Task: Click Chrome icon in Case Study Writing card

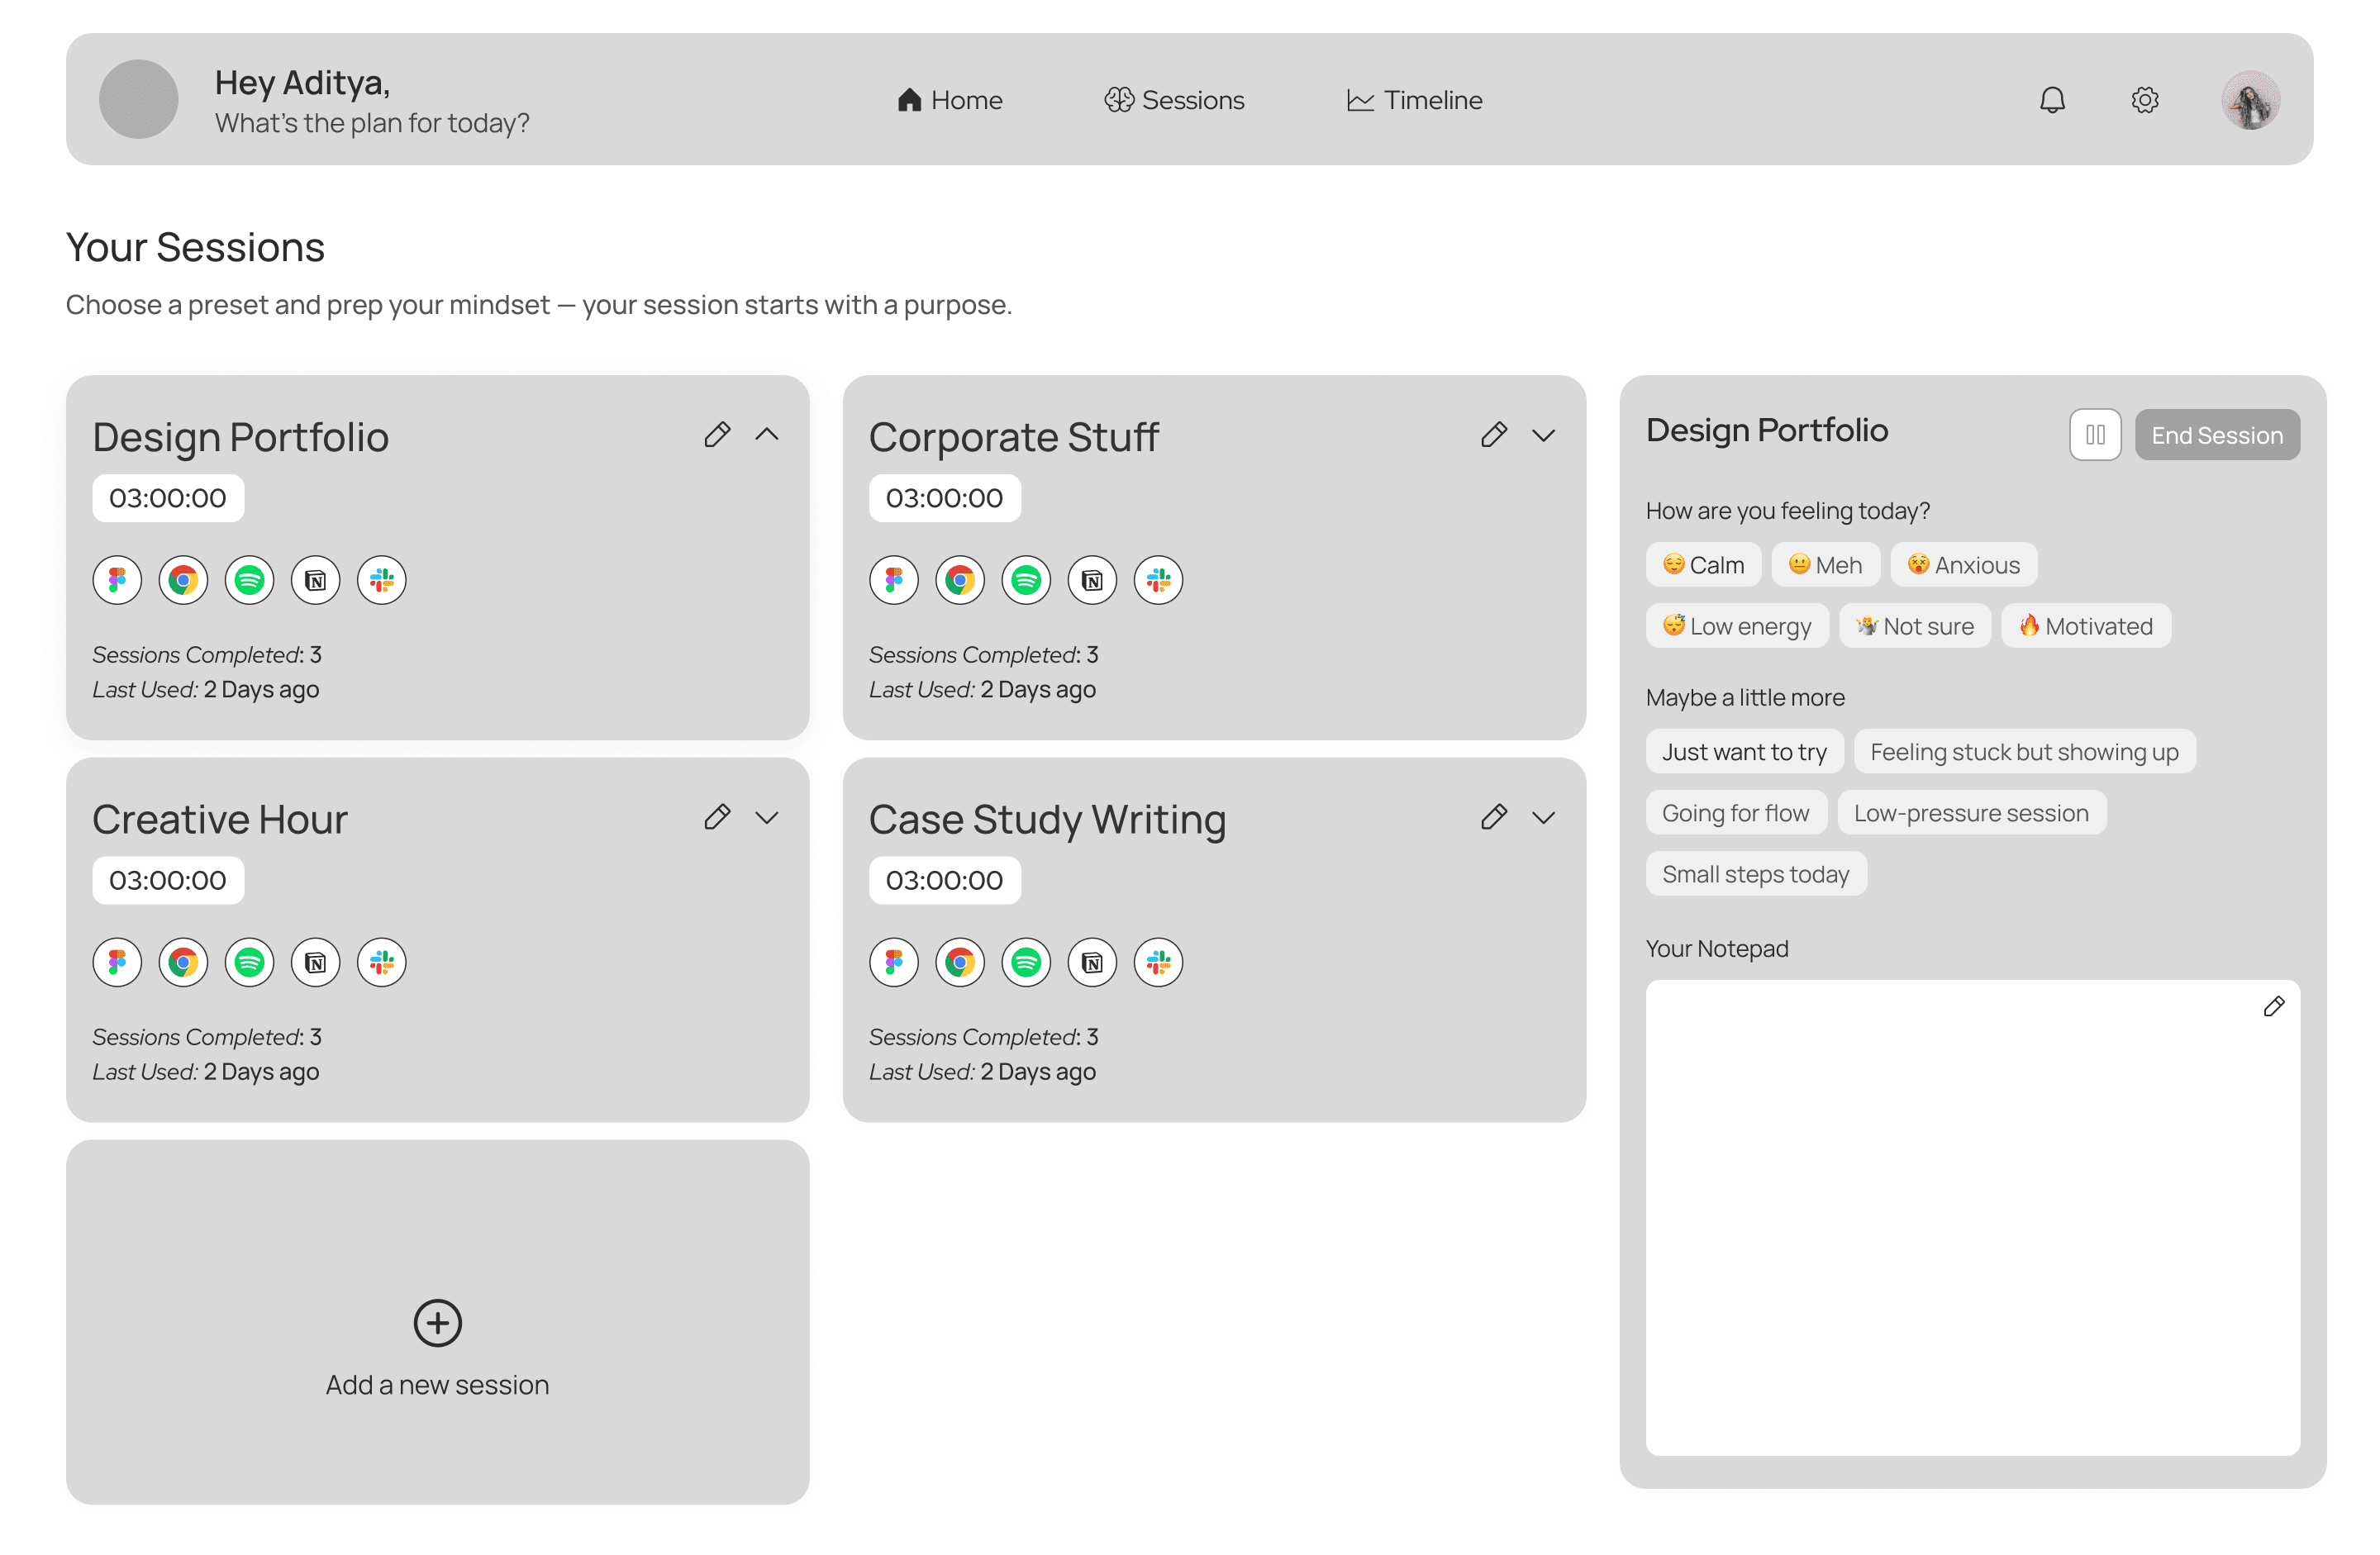Action: [960, 962]
